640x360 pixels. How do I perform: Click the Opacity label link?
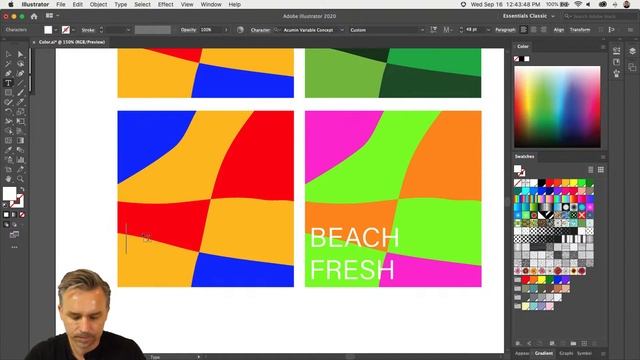click(x=189, y=30)
